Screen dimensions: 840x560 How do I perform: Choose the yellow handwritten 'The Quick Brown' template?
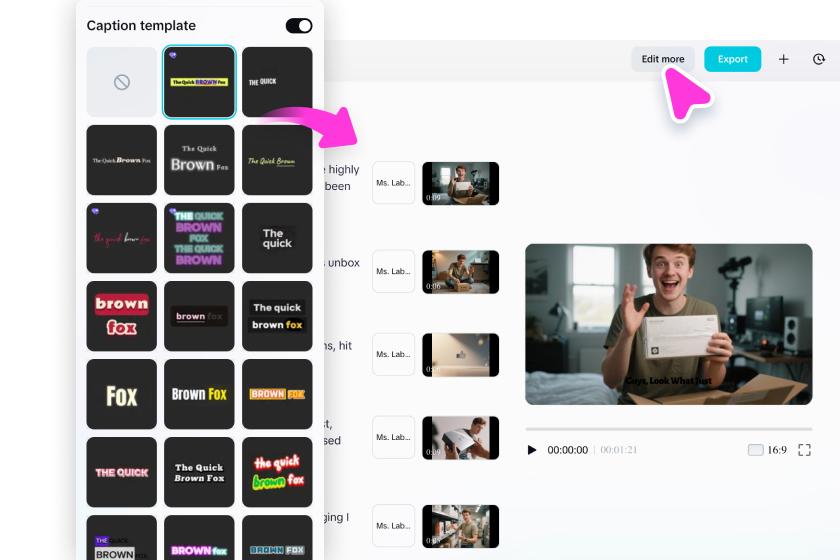(x=277, y=160)
